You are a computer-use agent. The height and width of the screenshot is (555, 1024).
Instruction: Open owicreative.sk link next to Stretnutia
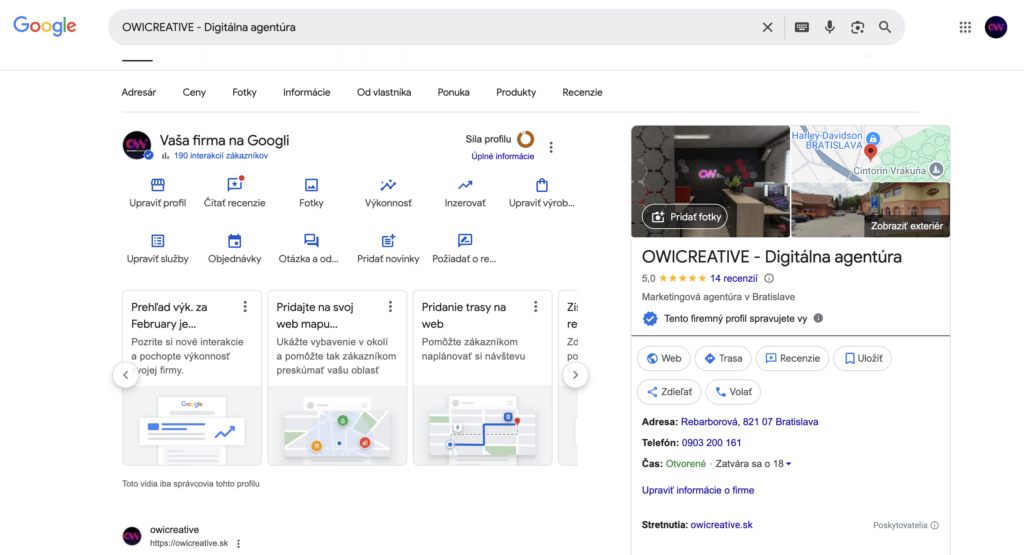coord(722,525)
